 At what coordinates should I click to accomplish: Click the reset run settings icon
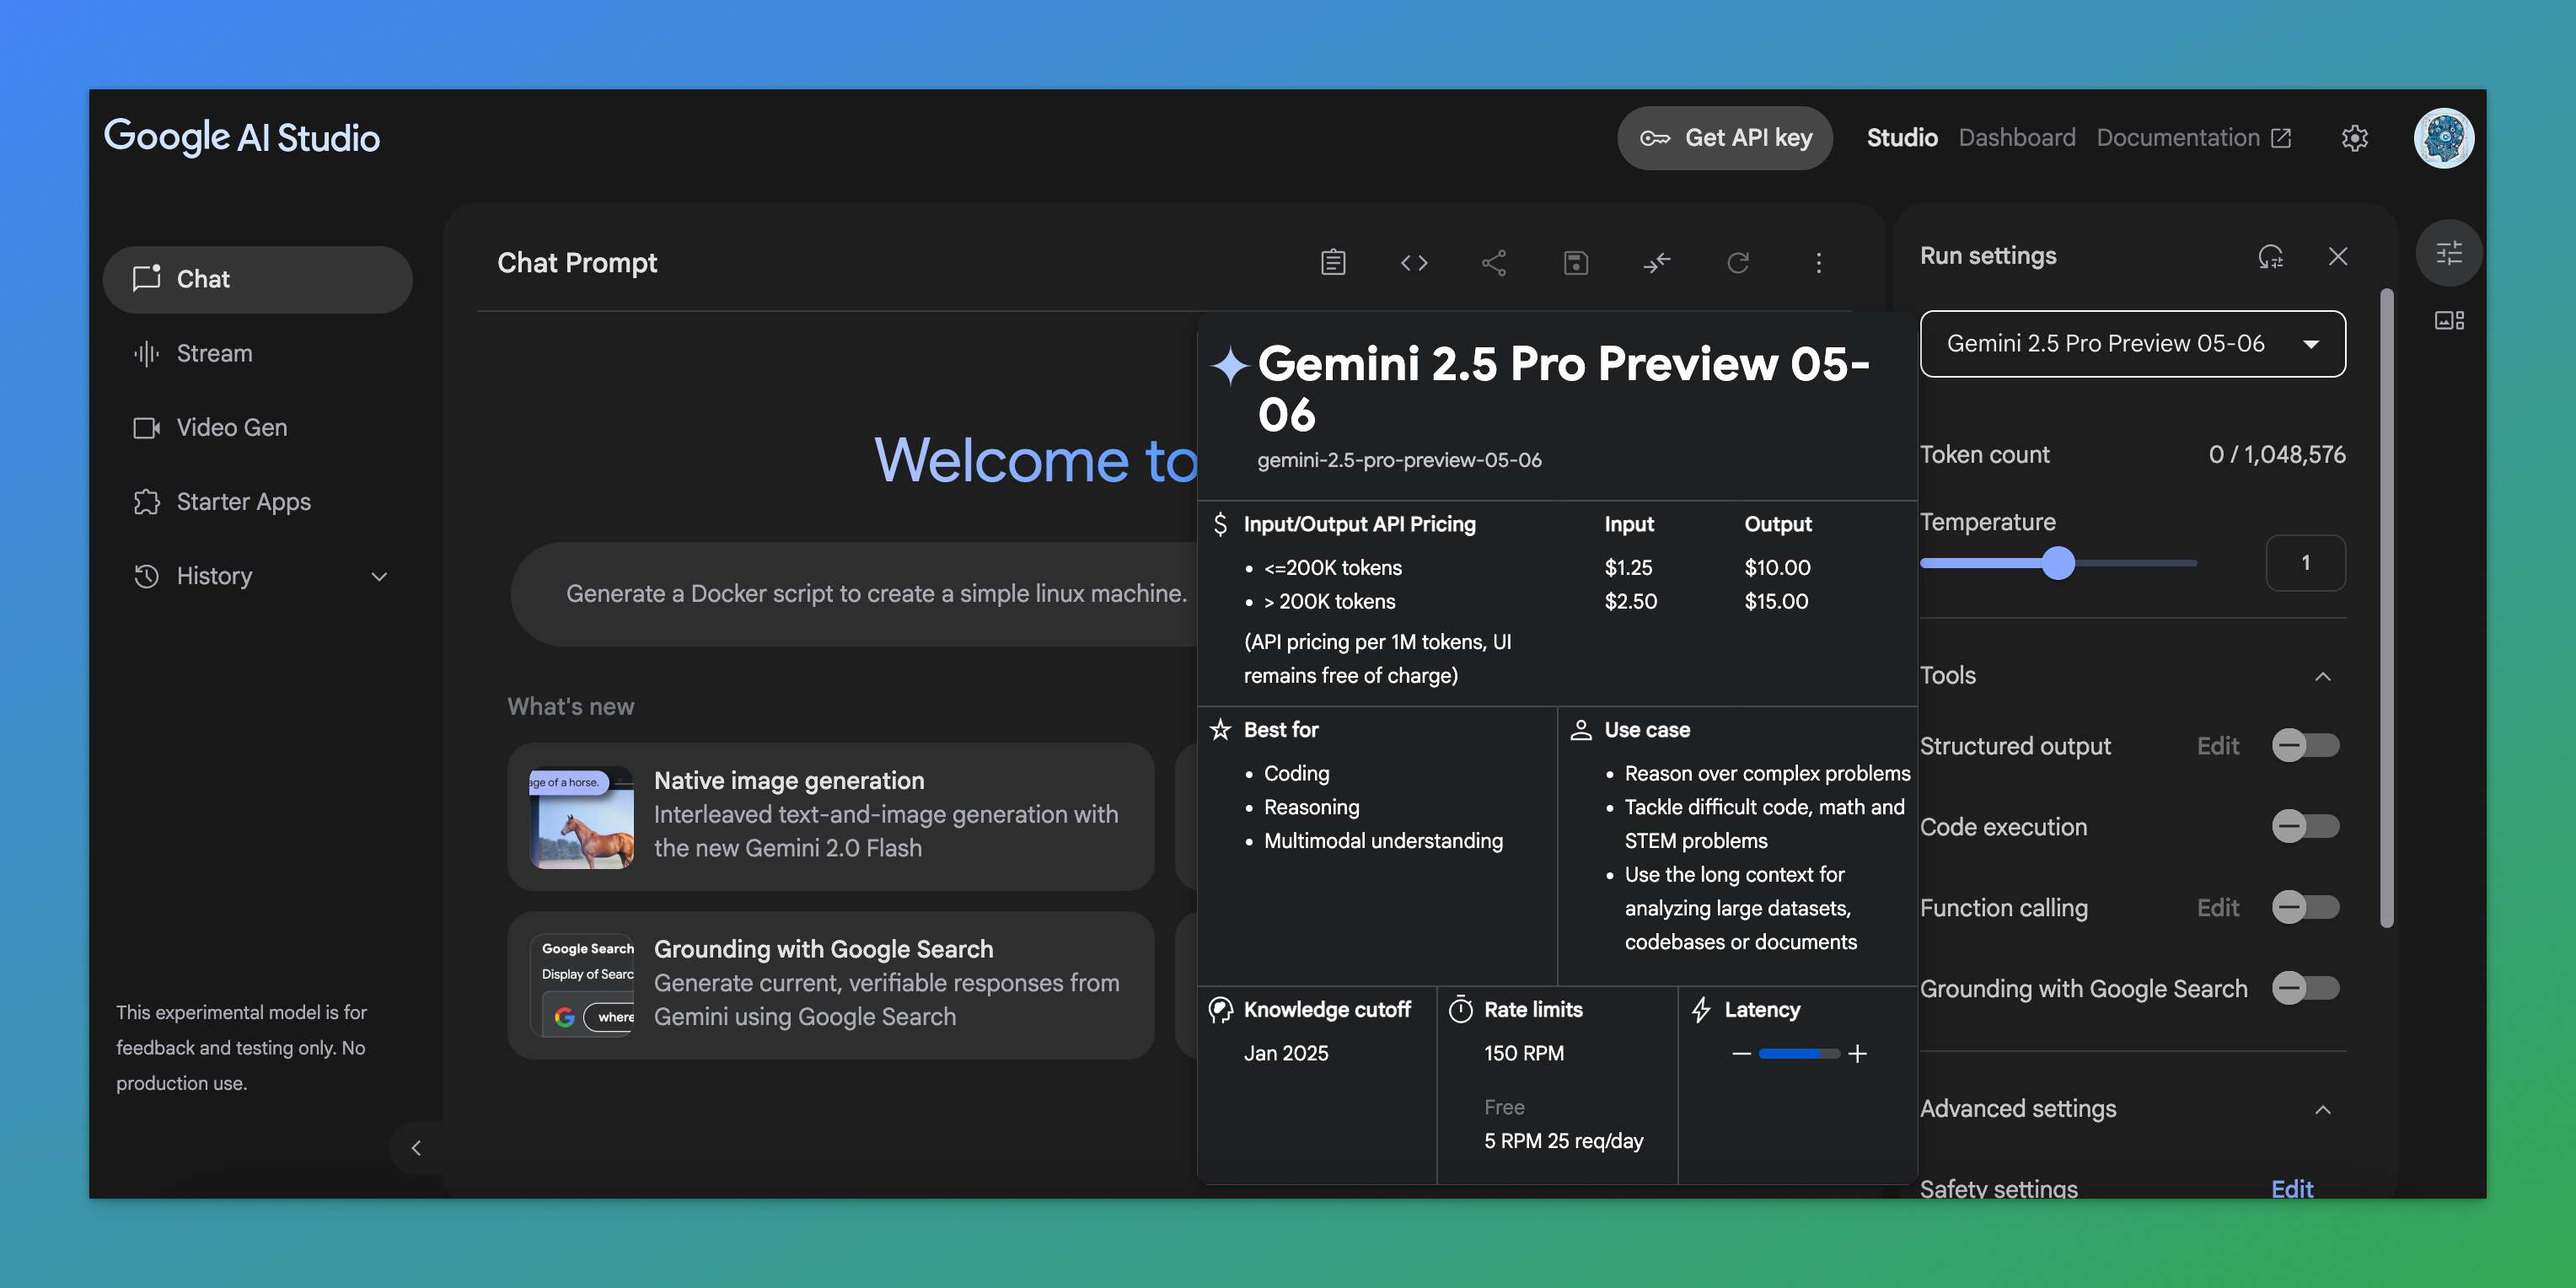point(2270,257)
